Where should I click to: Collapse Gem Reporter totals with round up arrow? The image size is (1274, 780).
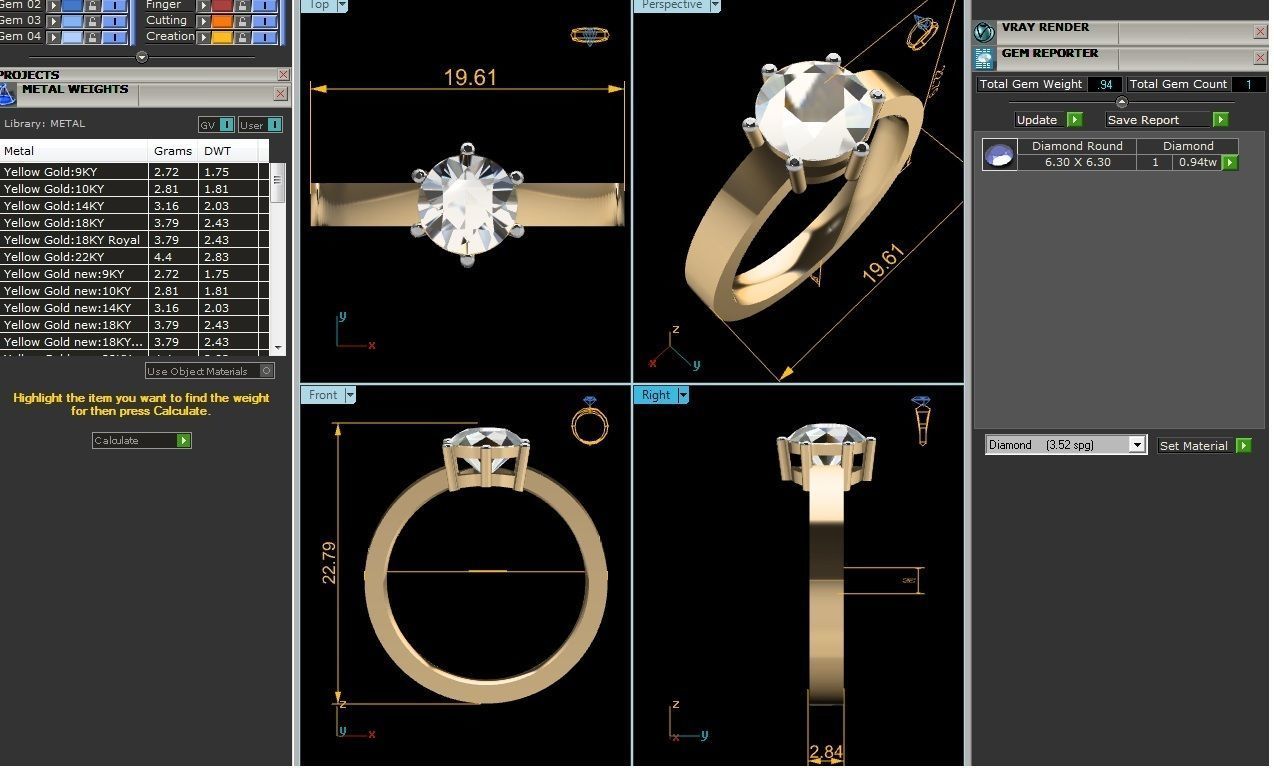(1121, 102)
